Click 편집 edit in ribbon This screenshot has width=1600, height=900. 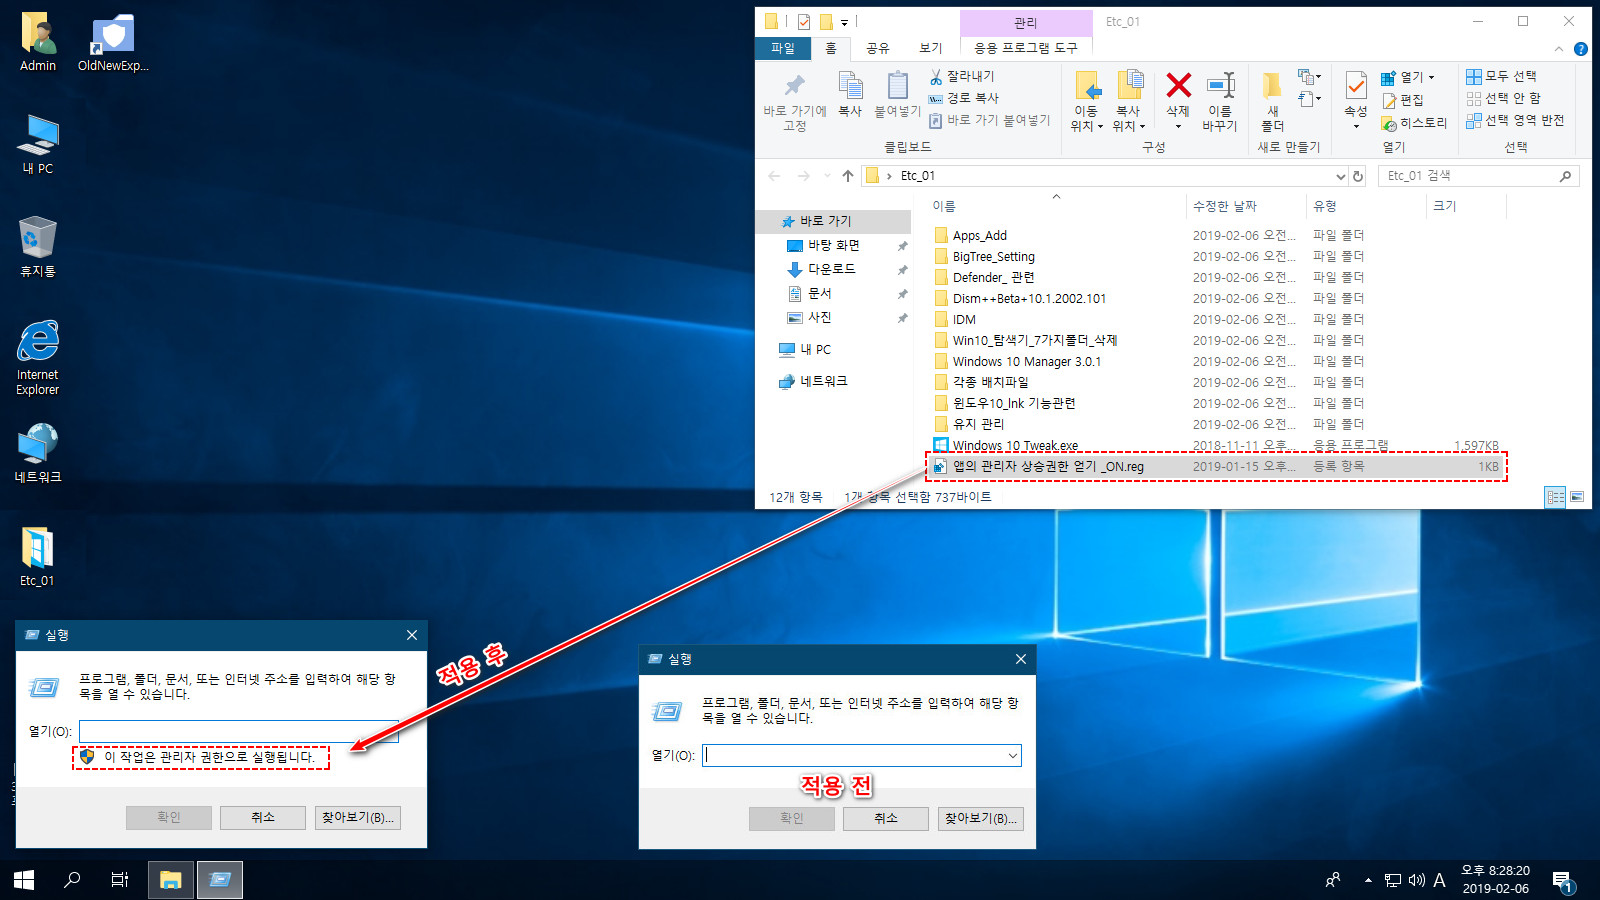tap(1403, 100)
